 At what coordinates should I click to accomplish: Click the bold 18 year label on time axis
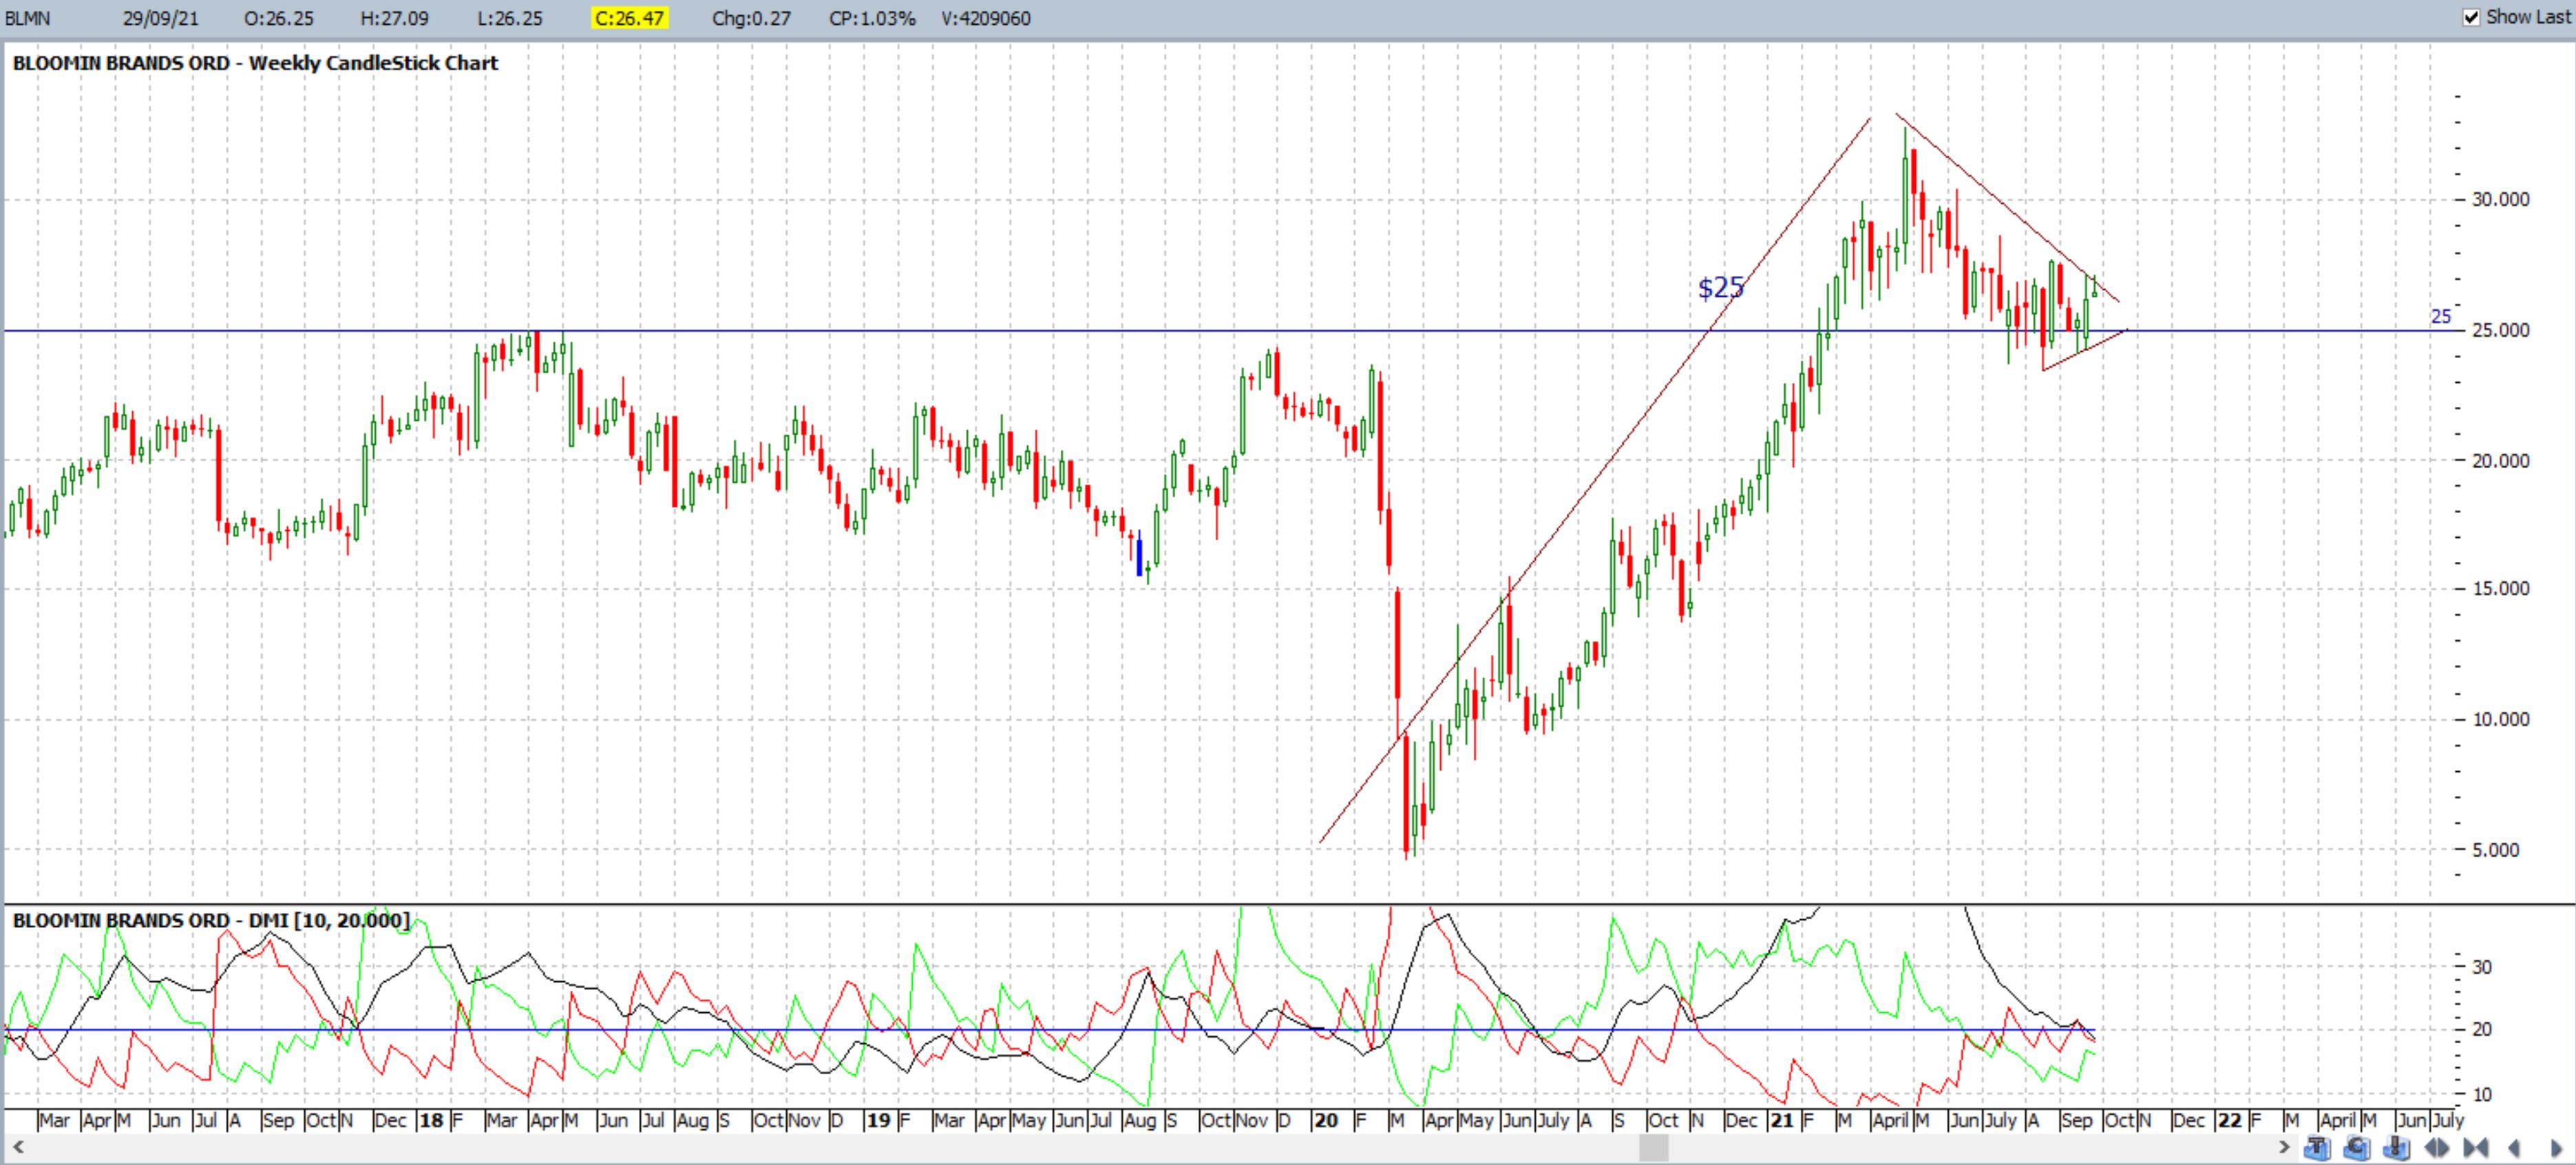click(x=431, y=1120)
